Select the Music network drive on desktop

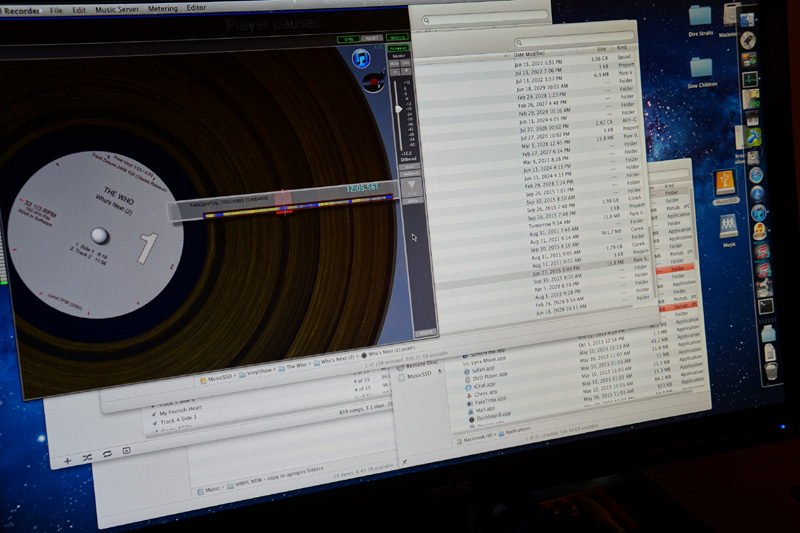(729, 231)
